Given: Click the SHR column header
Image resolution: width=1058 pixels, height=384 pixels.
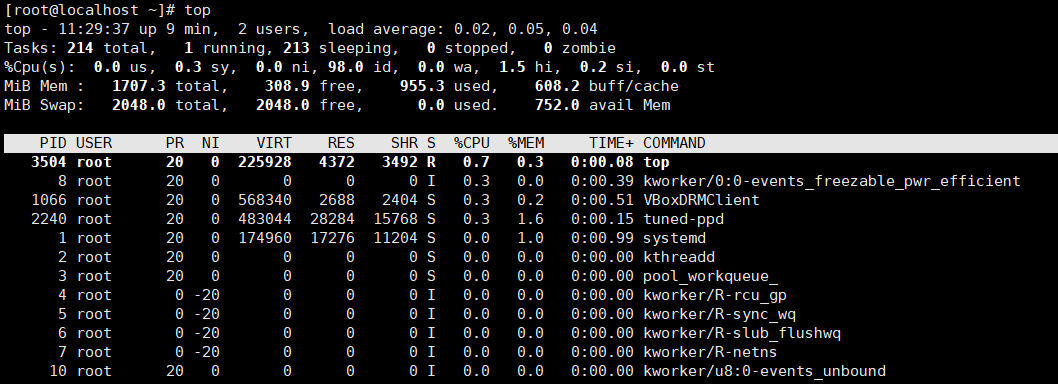Looking at the screenshot, I should (404, 143).
